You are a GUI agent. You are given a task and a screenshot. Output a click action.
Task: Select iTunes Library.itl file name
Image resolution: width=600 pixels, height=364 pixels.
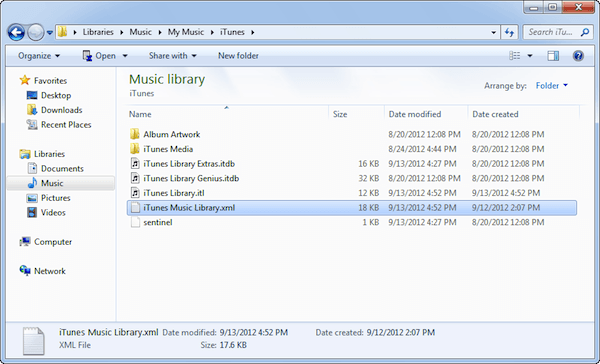click(x=174, y=193)
